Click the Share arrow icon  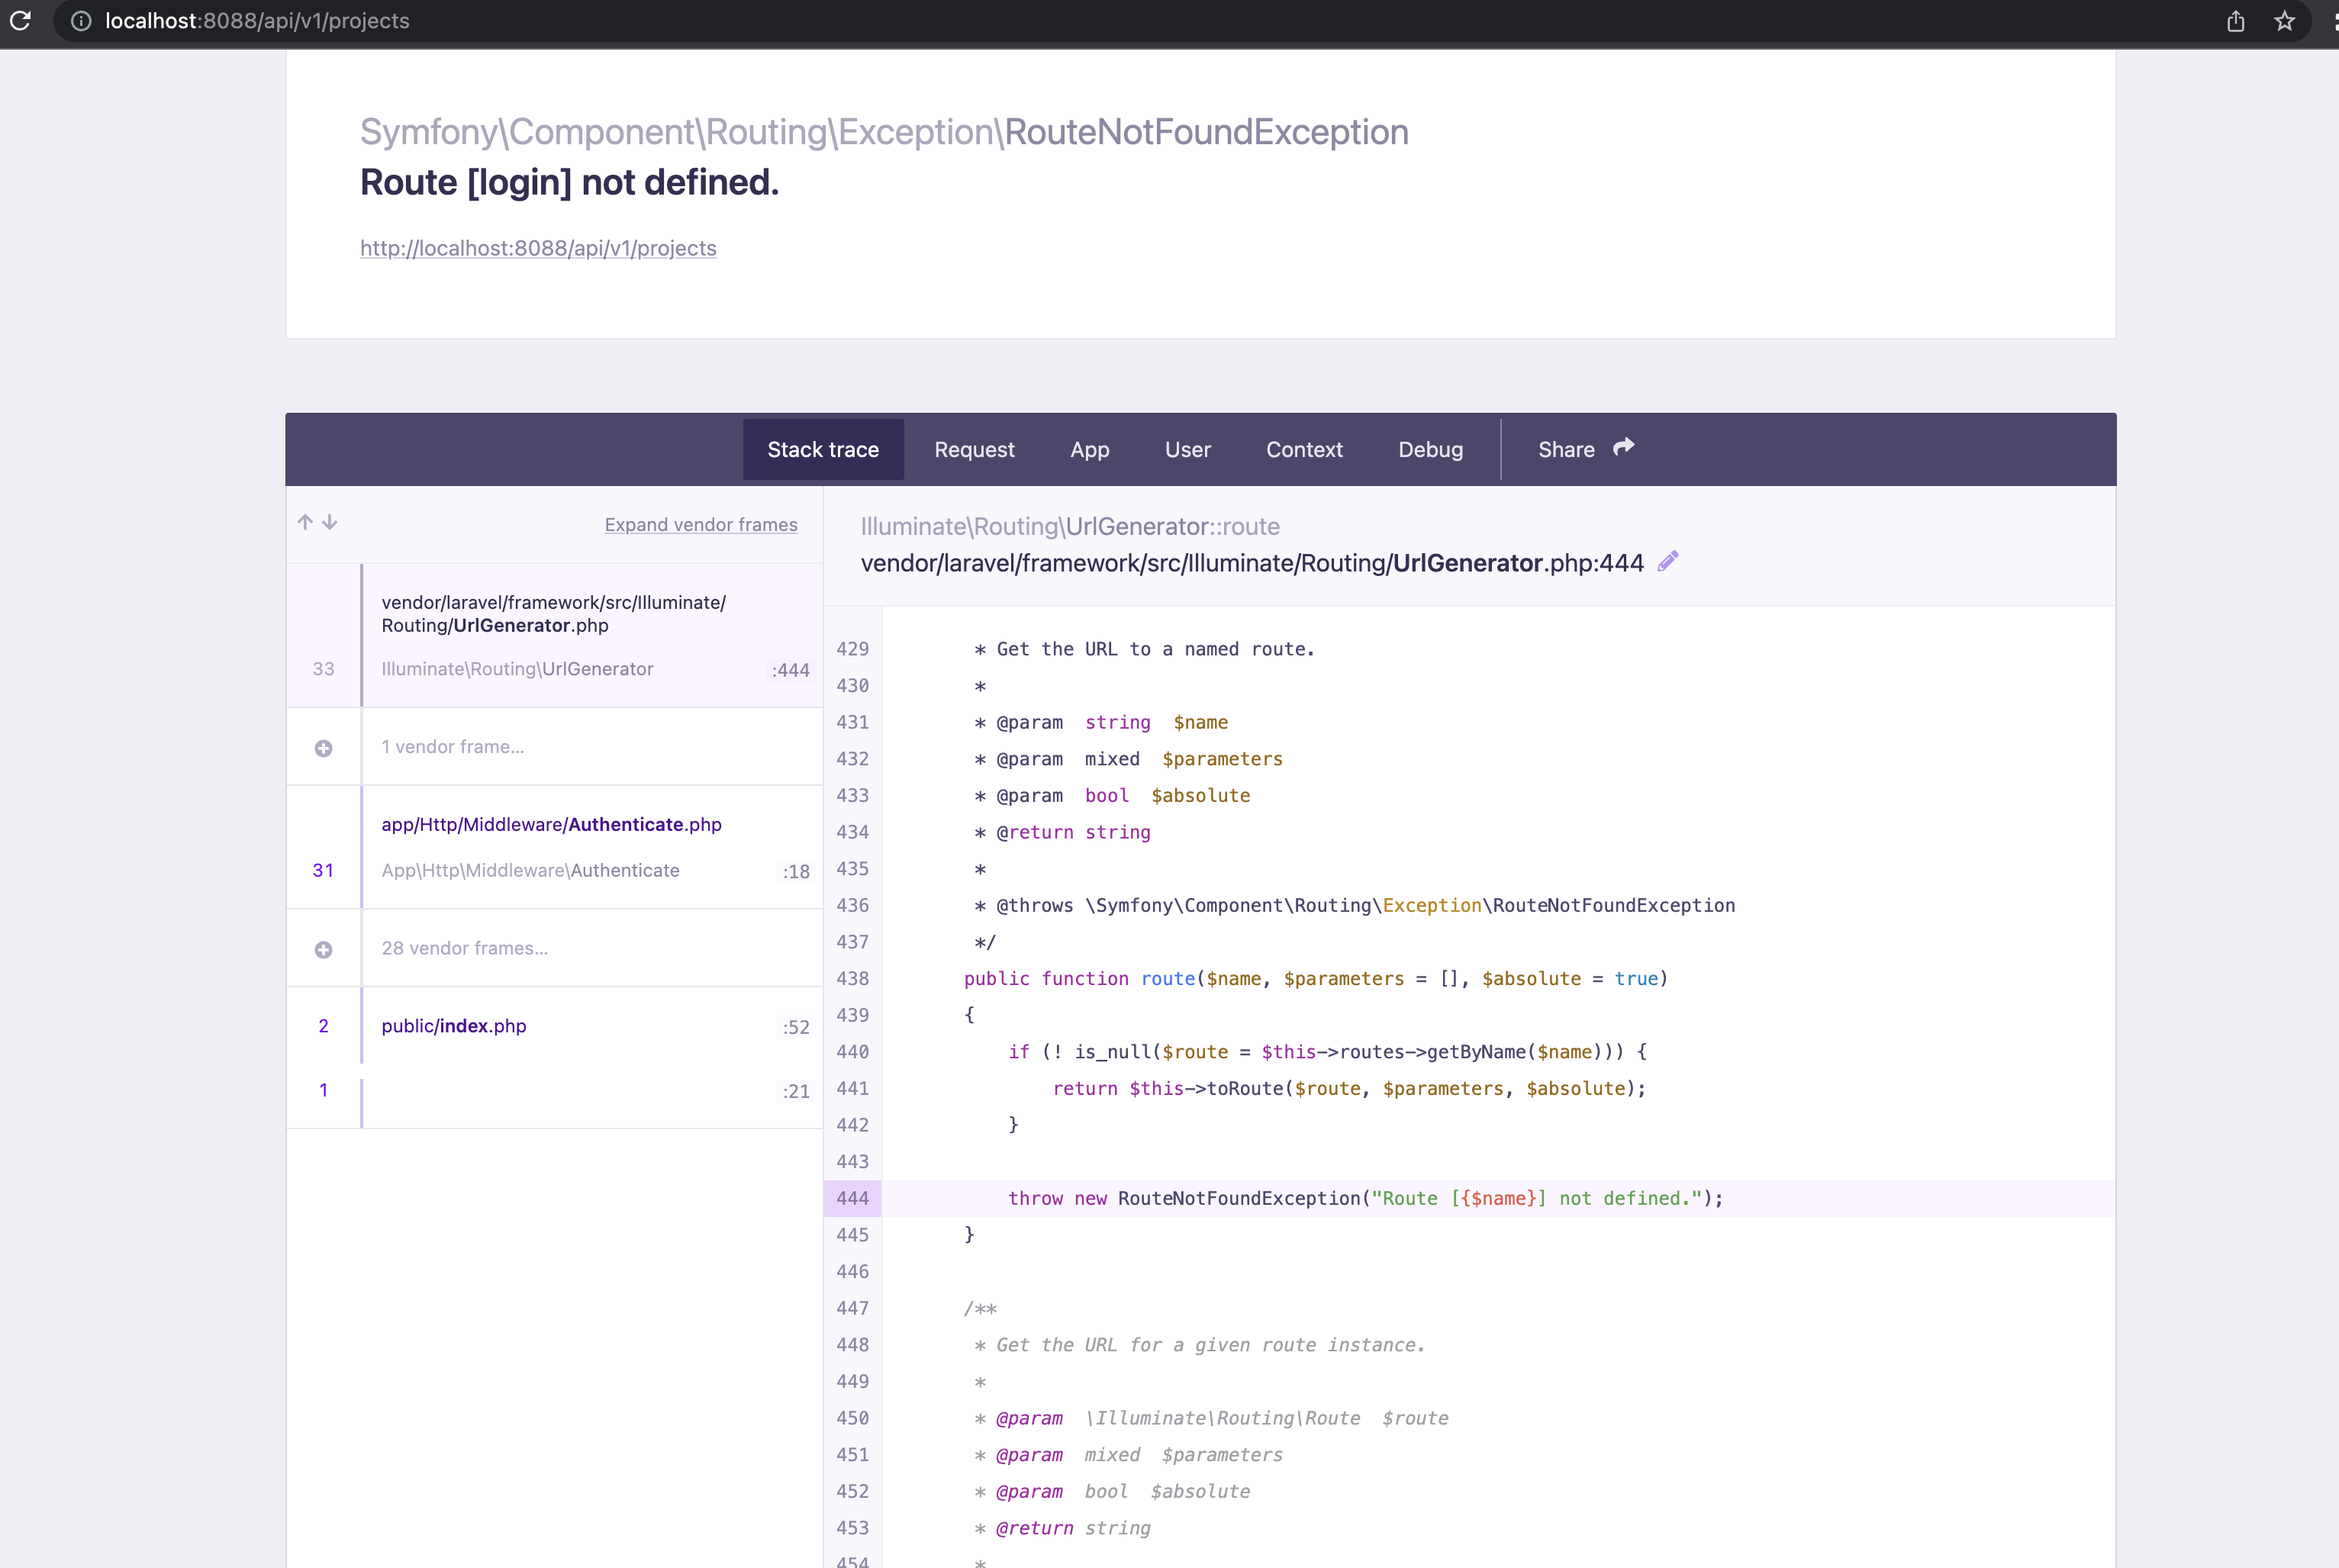1622,447
